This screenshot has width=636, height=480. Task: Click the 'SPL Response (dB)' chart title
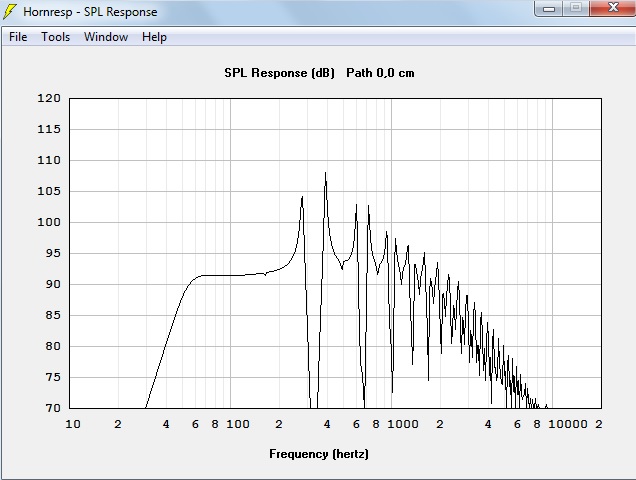[279, 73]
